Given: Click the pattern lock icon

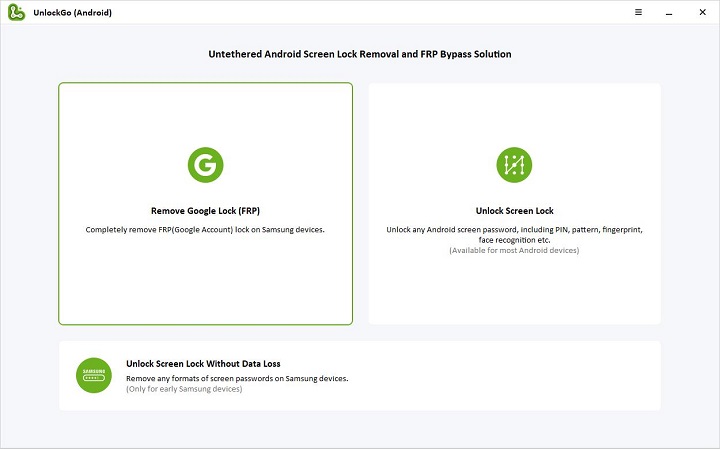Looking at the screenshot, I should (514, 165).
